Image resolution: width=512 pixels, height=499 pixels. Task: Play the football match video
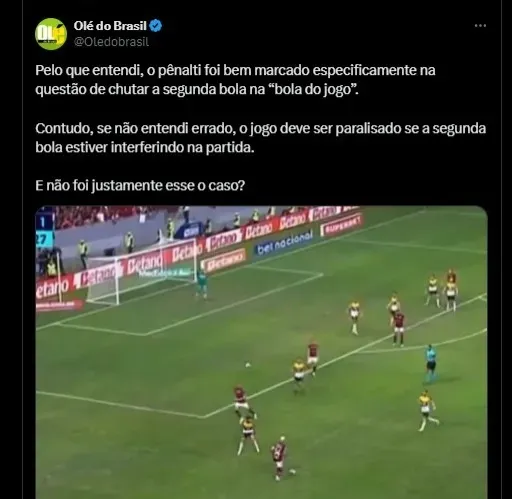261,352
